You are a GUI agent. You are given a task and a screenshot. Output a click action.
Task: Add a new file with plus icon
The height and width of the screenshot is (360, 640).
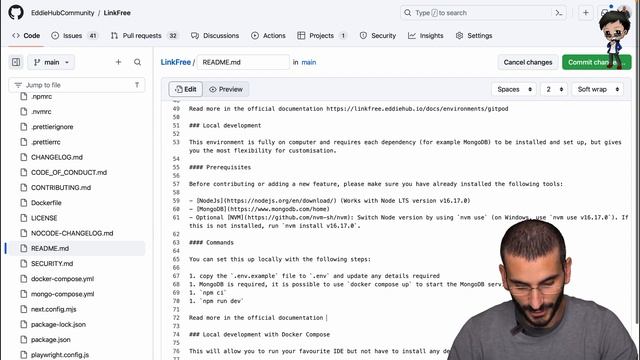[x=118, y=62]
